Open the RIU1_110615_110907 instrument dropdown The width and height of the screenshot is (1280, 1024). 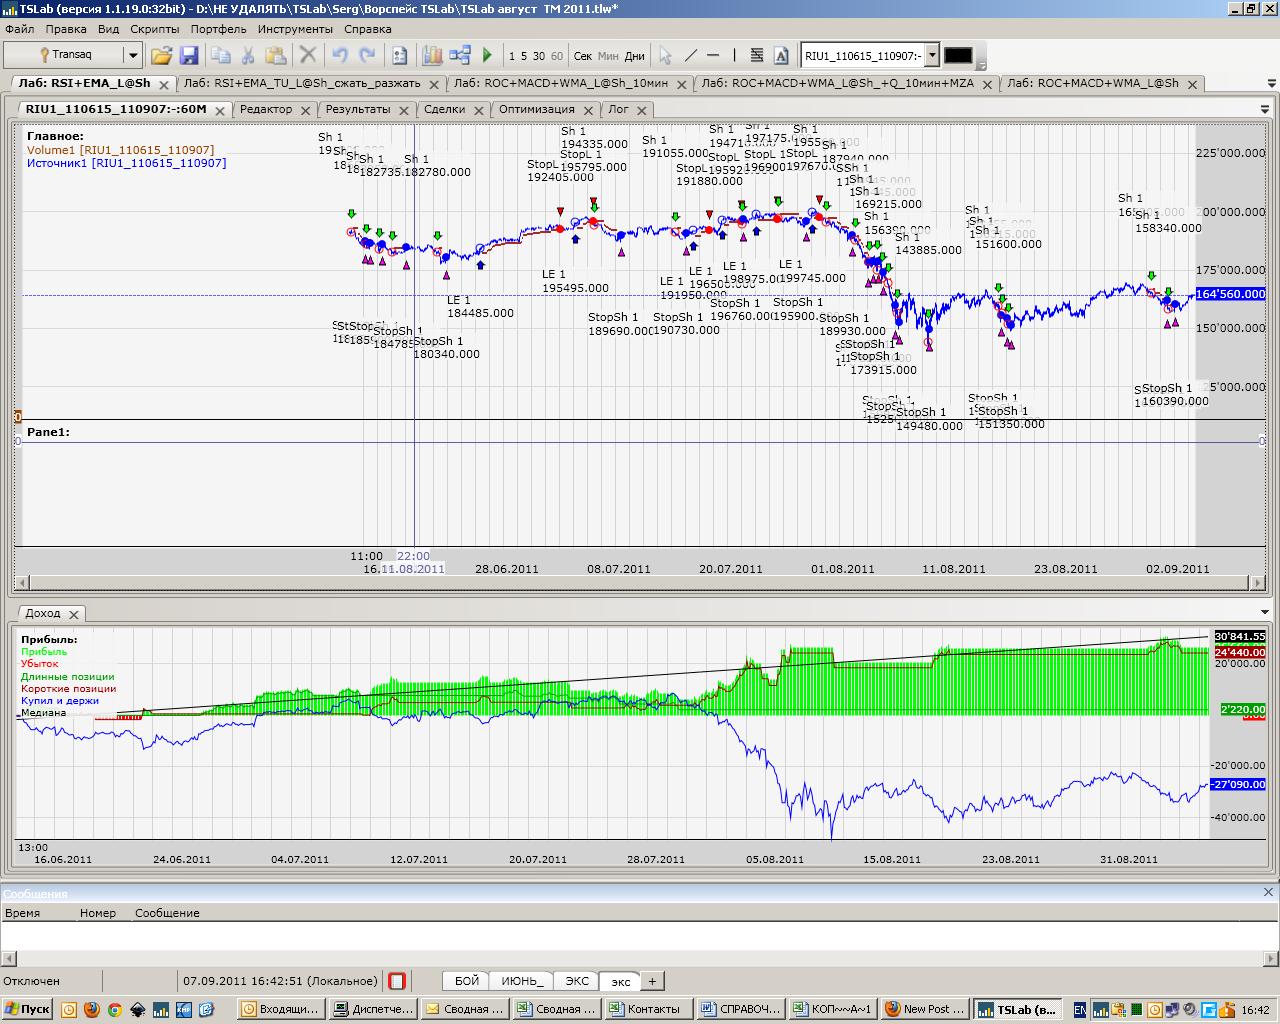(x=932, y=56)
